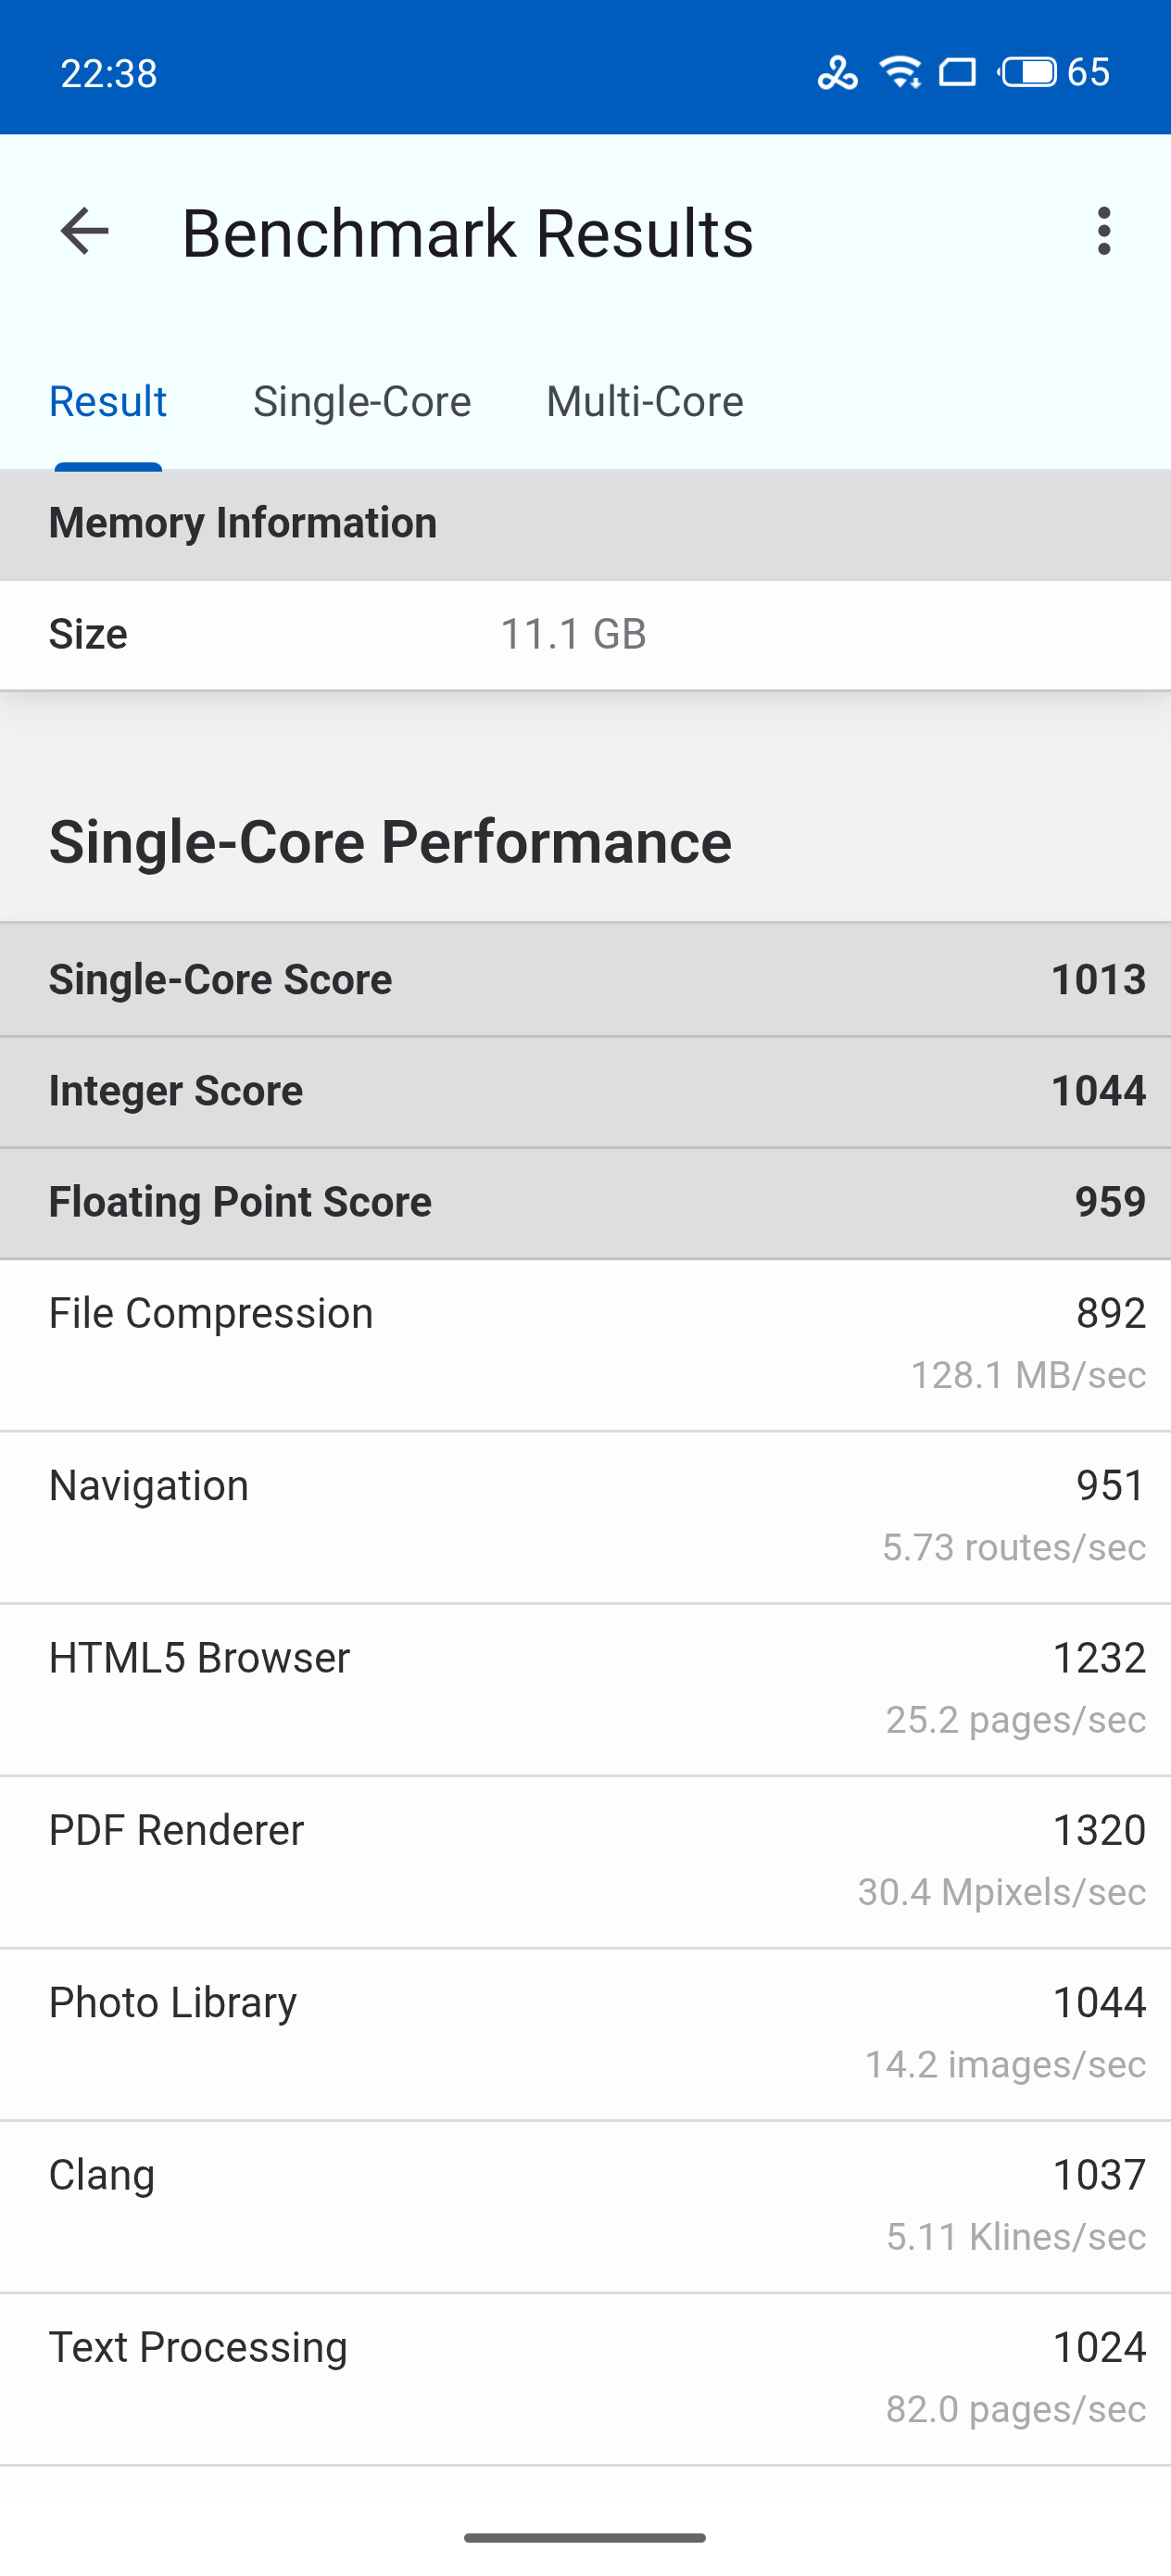Tap the clock in the status bar

pos(109,73)
